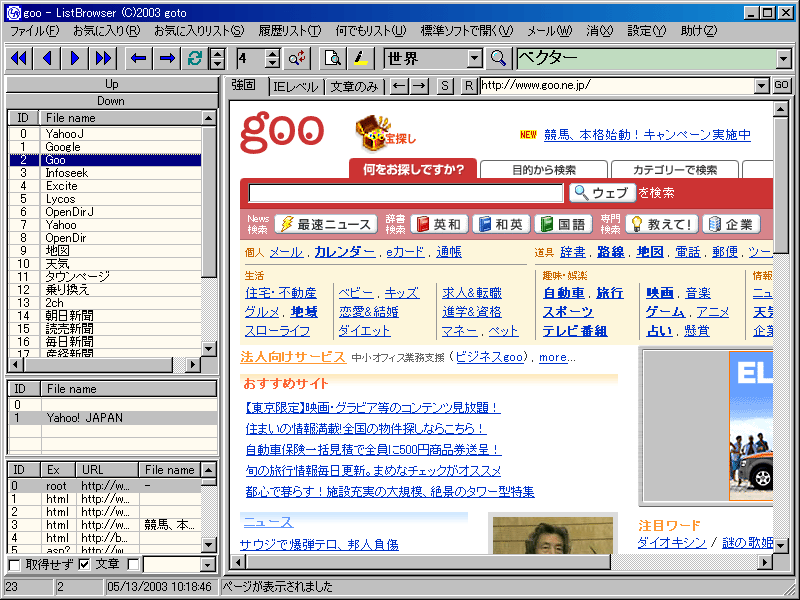This screenshot has height=600, width=800.
Task: Click the car advertisement banner image
Action: tap(751, 426)
